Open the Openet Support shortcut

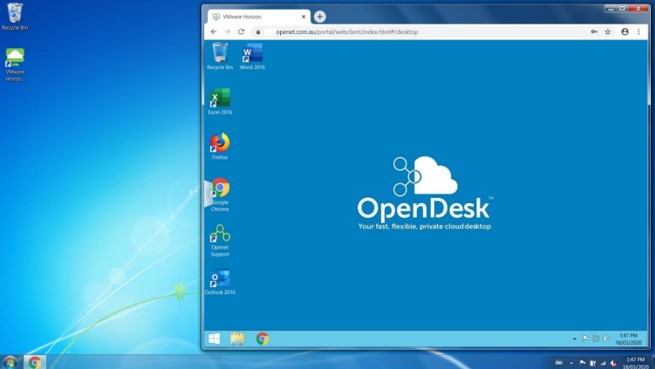pyautogui.click(x=220, y=240)
